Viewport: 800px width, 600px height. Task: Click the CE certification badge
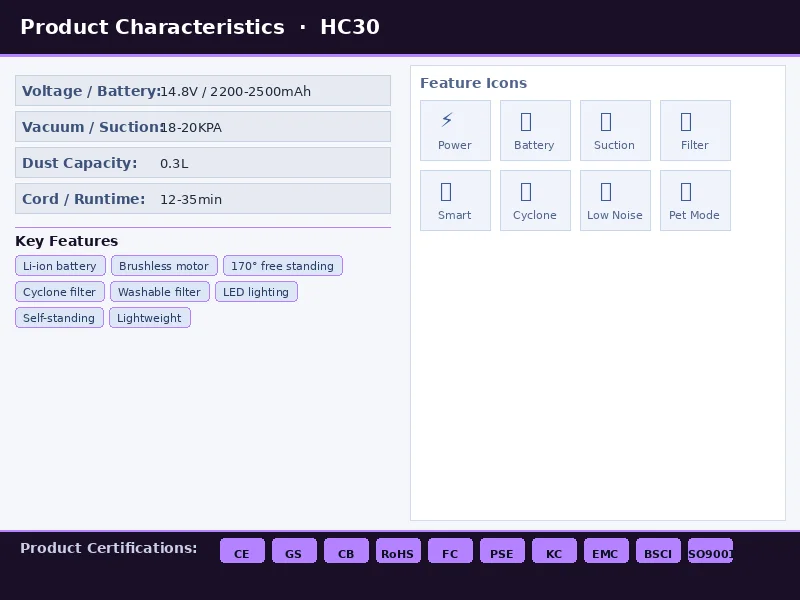click(242, 551)
